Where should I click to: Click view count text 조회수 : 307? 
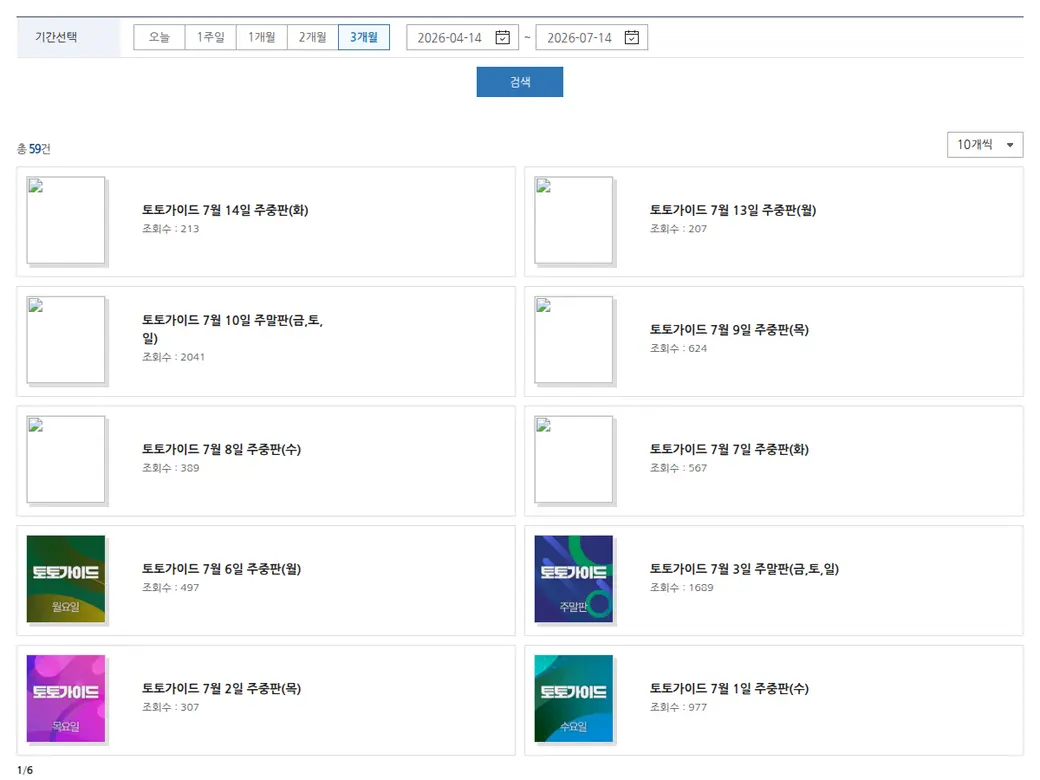pyautogui.click(x=170, y=707)
